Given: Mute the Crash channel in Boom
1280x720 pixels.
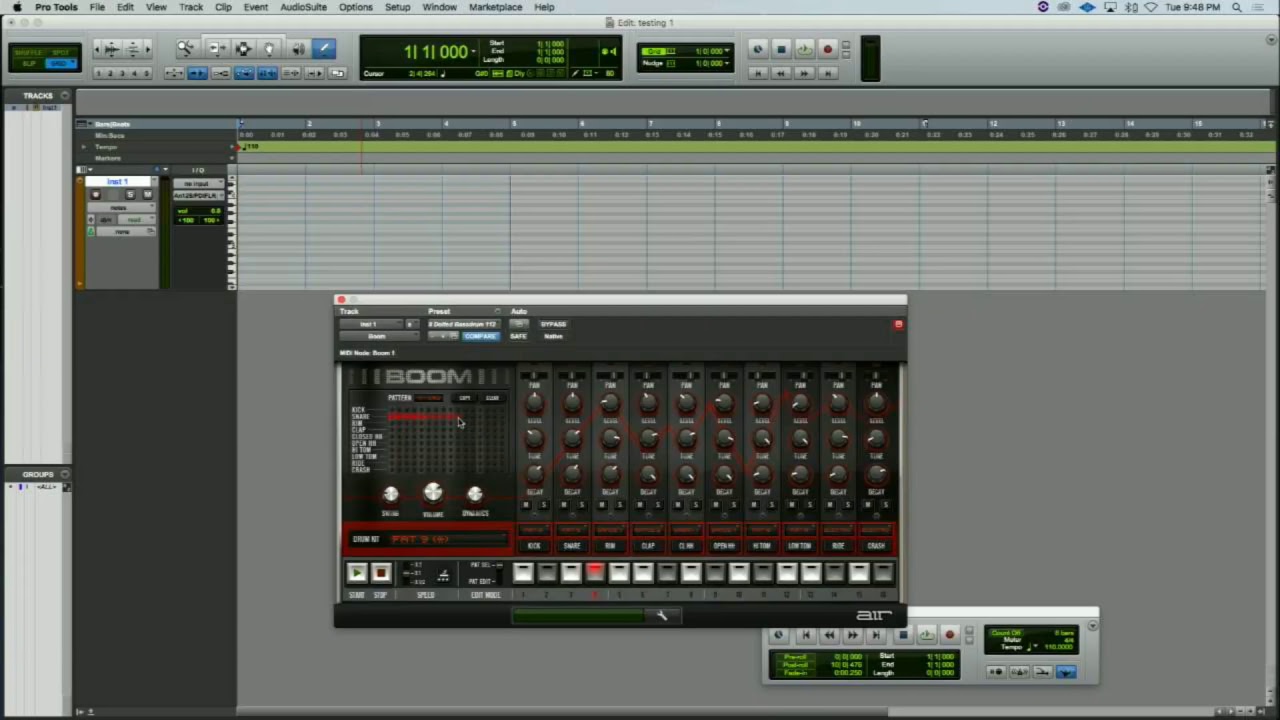Looking at the screenshot, I should click(x=868, y=505).
